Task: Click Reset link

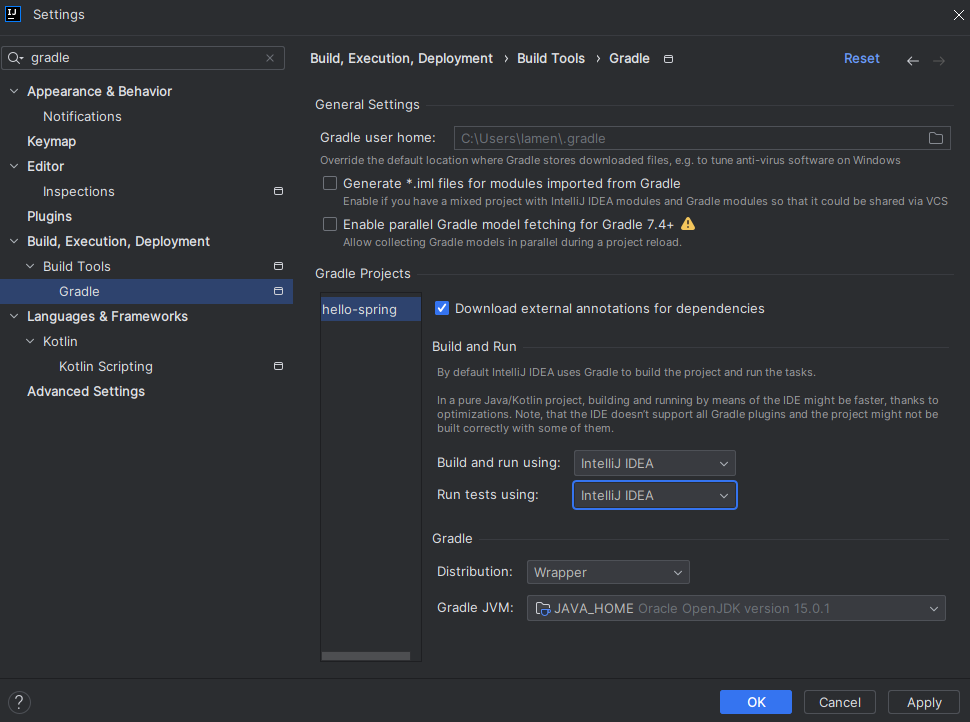Action: point(861,58)
